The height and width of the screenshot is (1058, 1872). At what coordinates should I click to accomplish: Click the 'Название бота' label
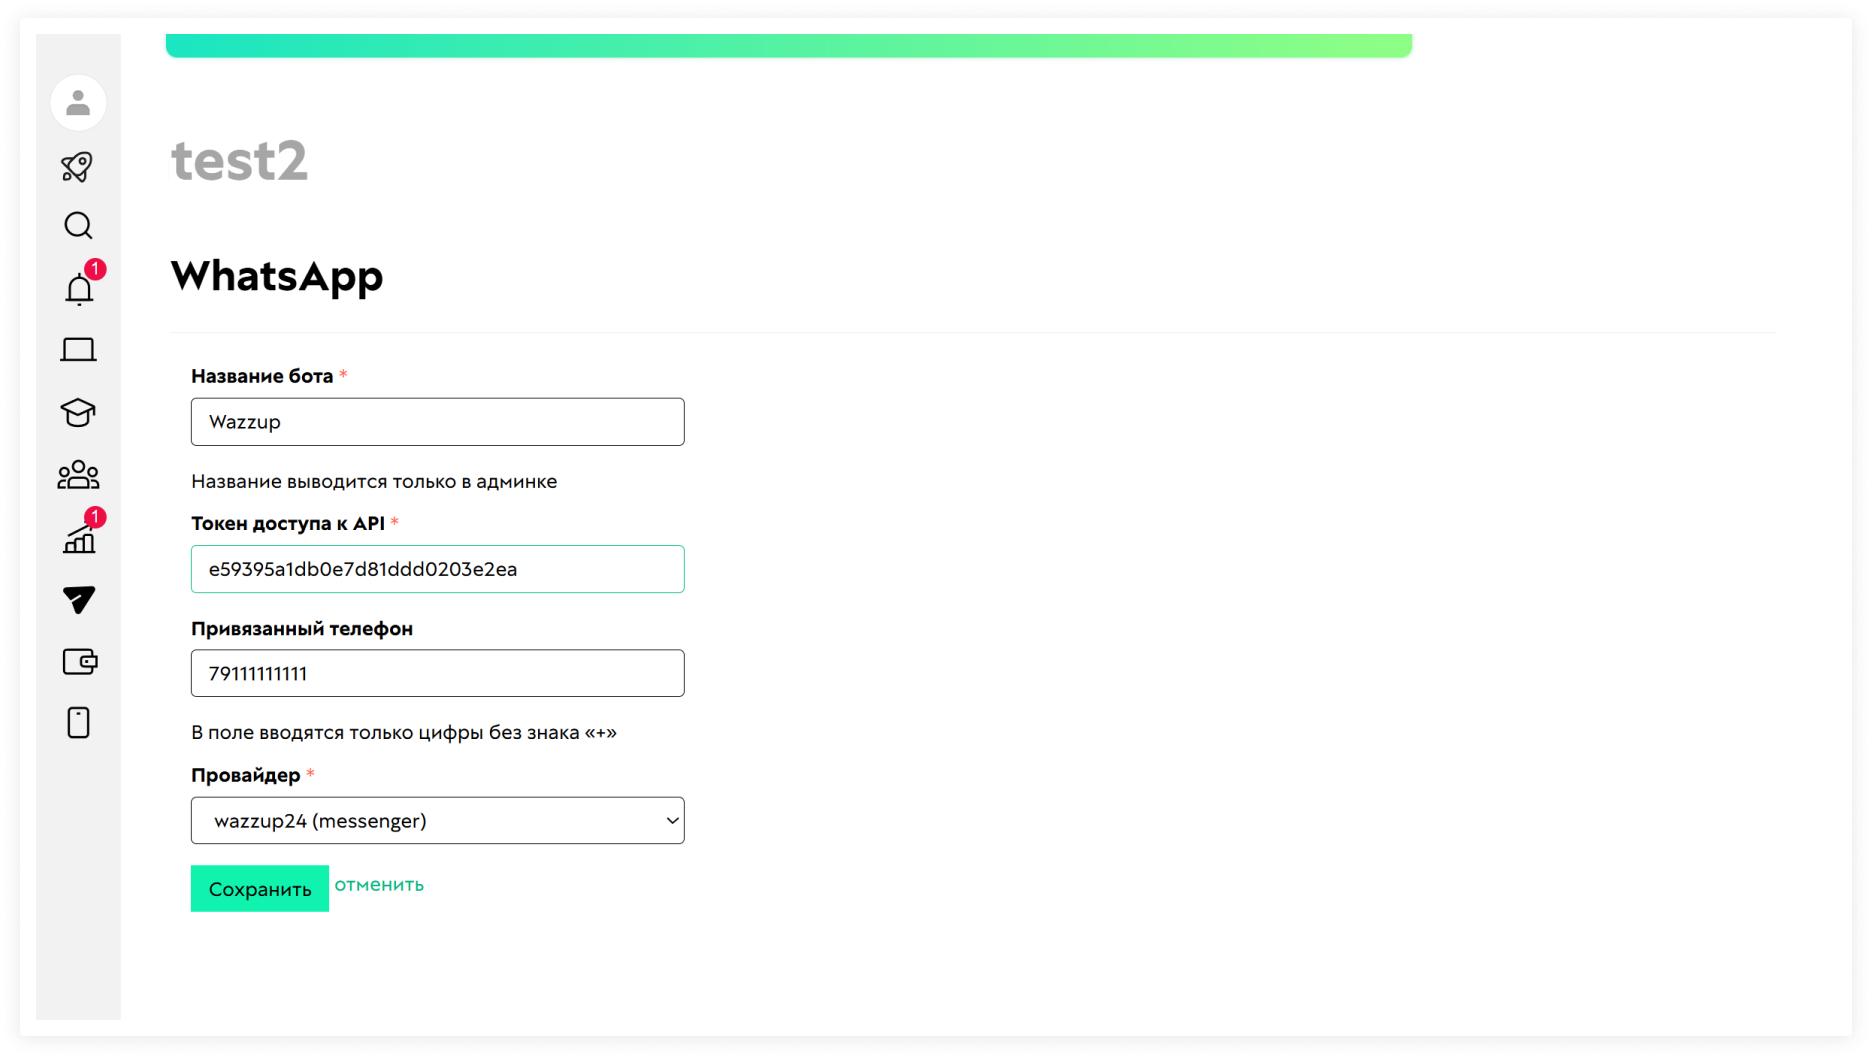pyautogui.click(x=262, y=376)
